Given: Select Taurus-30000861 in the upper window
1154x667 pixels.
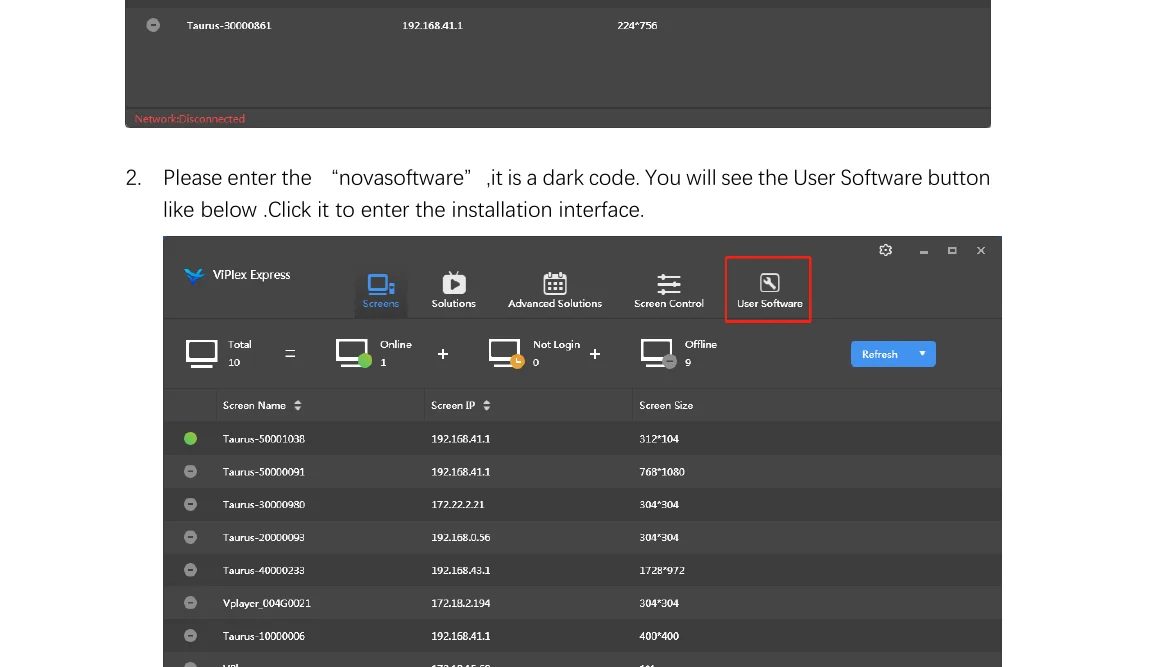Looking at the screenshot, I should [229, 26].
